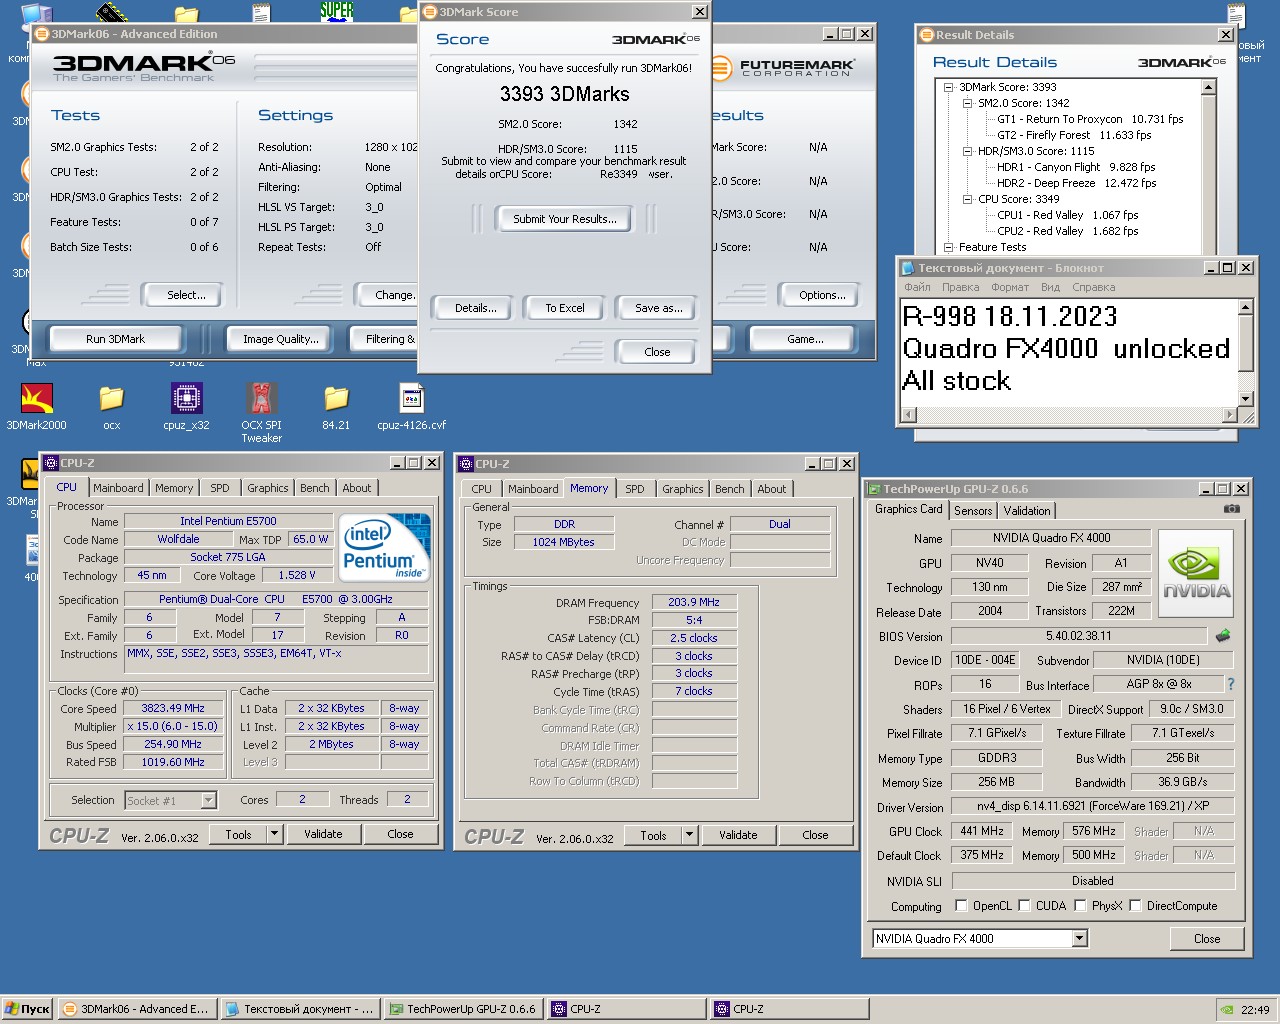Click the Intel Pentium logo in CPU-Z
This screenshot has width=1280, height=1024.
click(385, 548)
